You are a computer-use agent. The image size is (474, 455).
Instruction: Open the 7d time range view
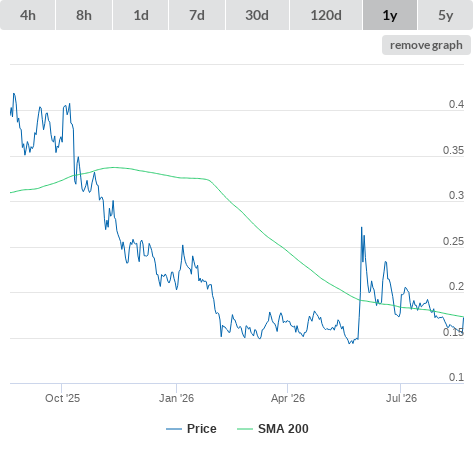tap(197, 15)
